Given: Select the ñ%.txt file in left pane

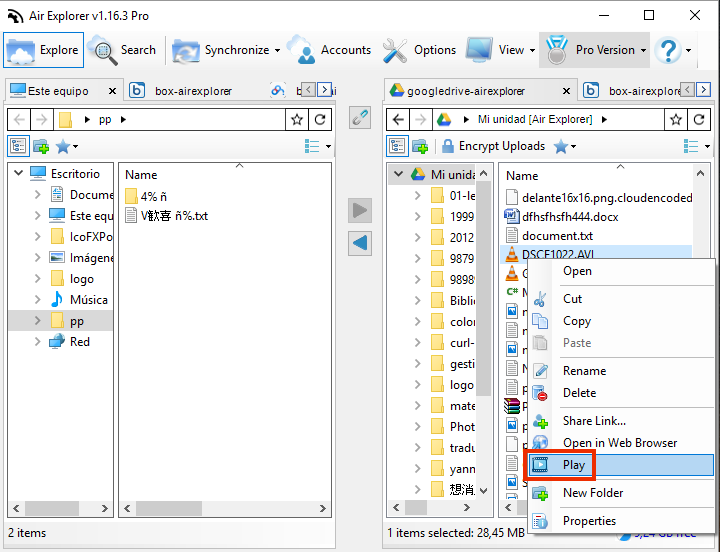Looking at the screenshot, I should pos(167,215).
